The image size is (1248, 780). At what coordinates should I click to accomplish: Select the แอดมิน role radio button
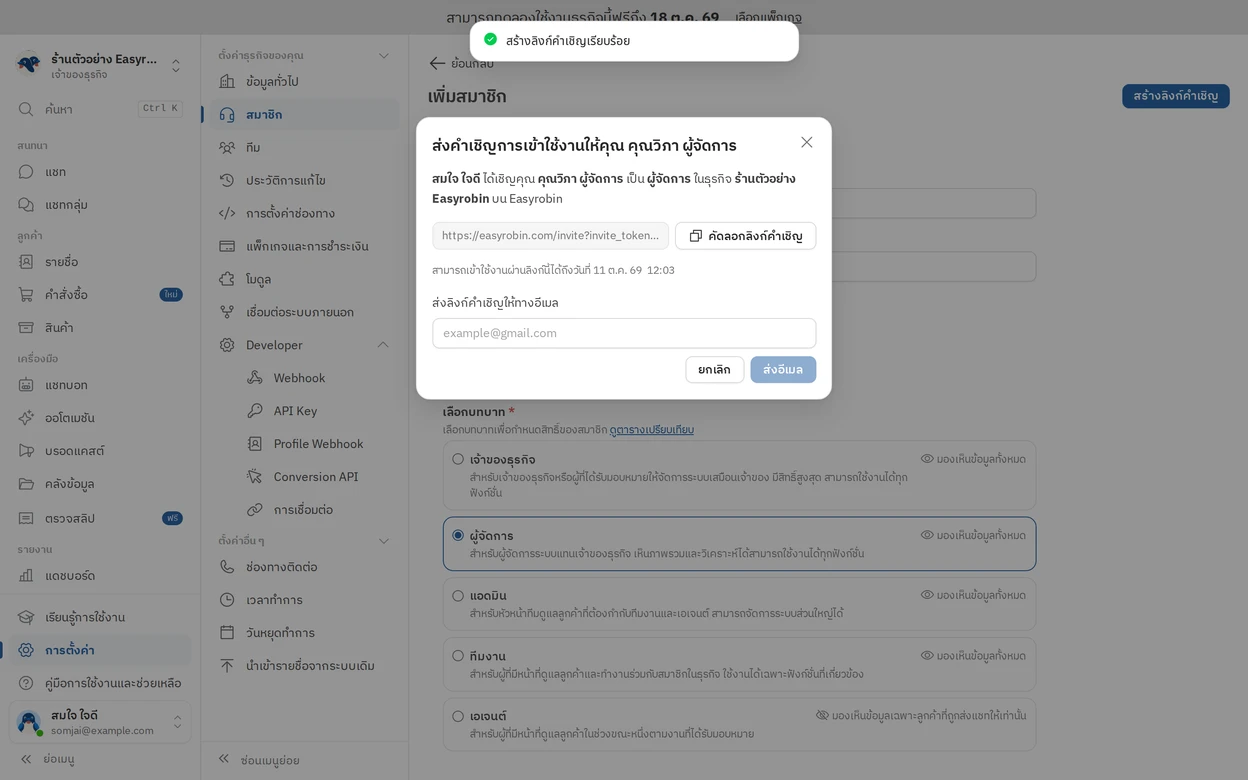point(458,596)
